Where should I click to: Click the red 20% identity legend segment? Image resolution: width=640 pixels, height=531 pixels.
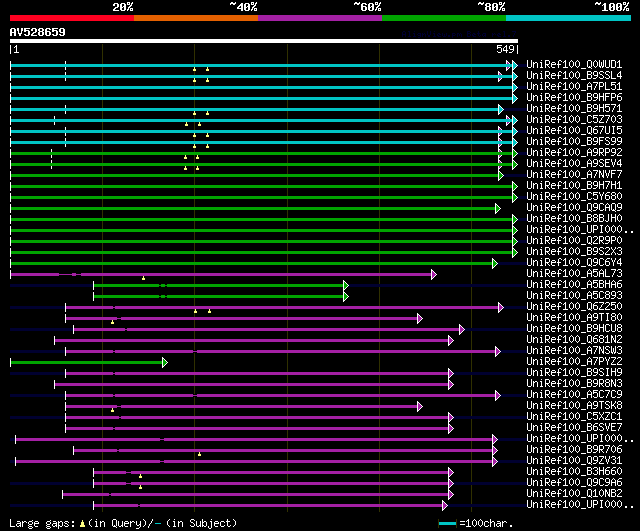point(72,18)
